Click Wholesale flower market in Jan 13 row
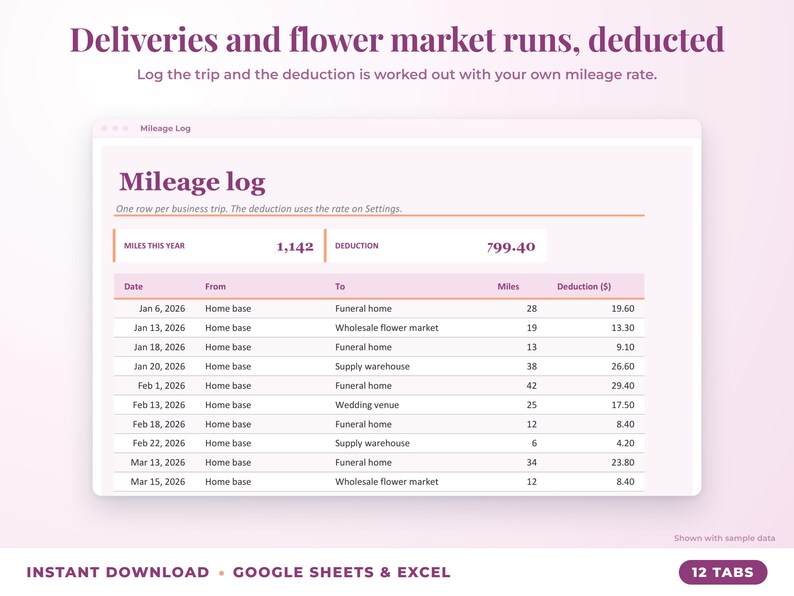The width and height of the screenshot is (794, 596). pos(386,328)
